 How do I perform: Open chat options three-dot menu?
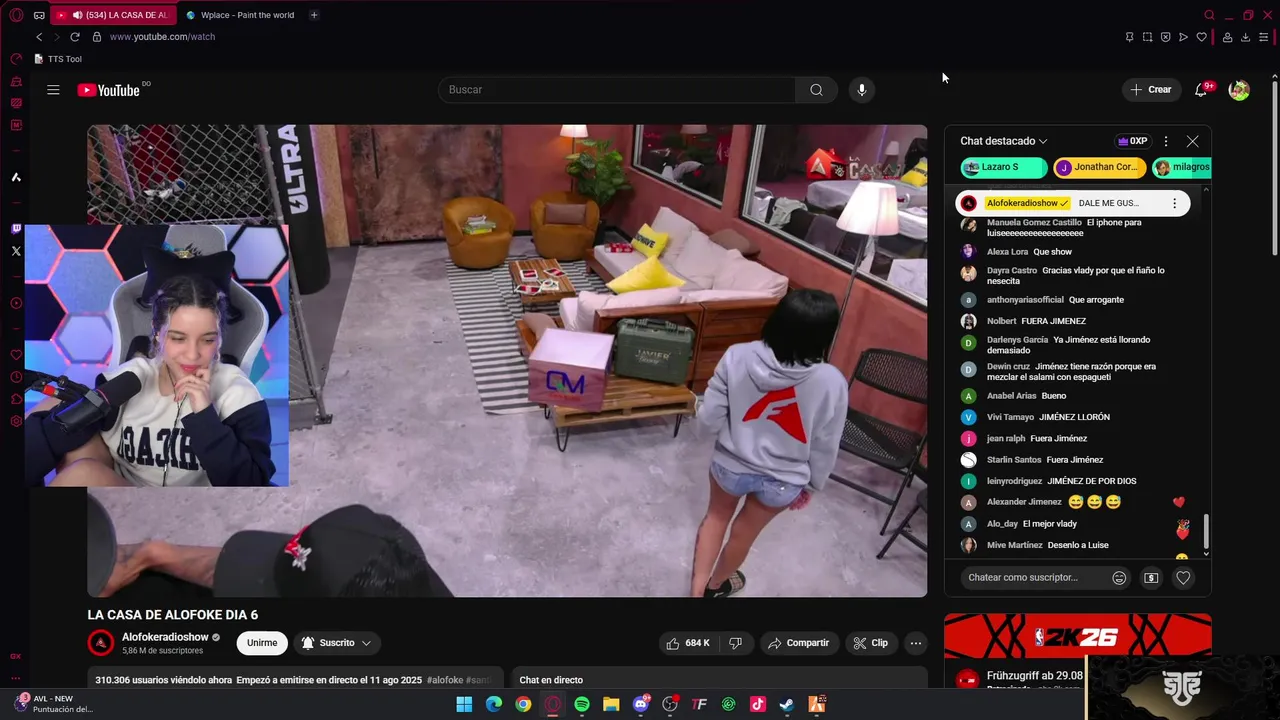[x=1165, y=141]
